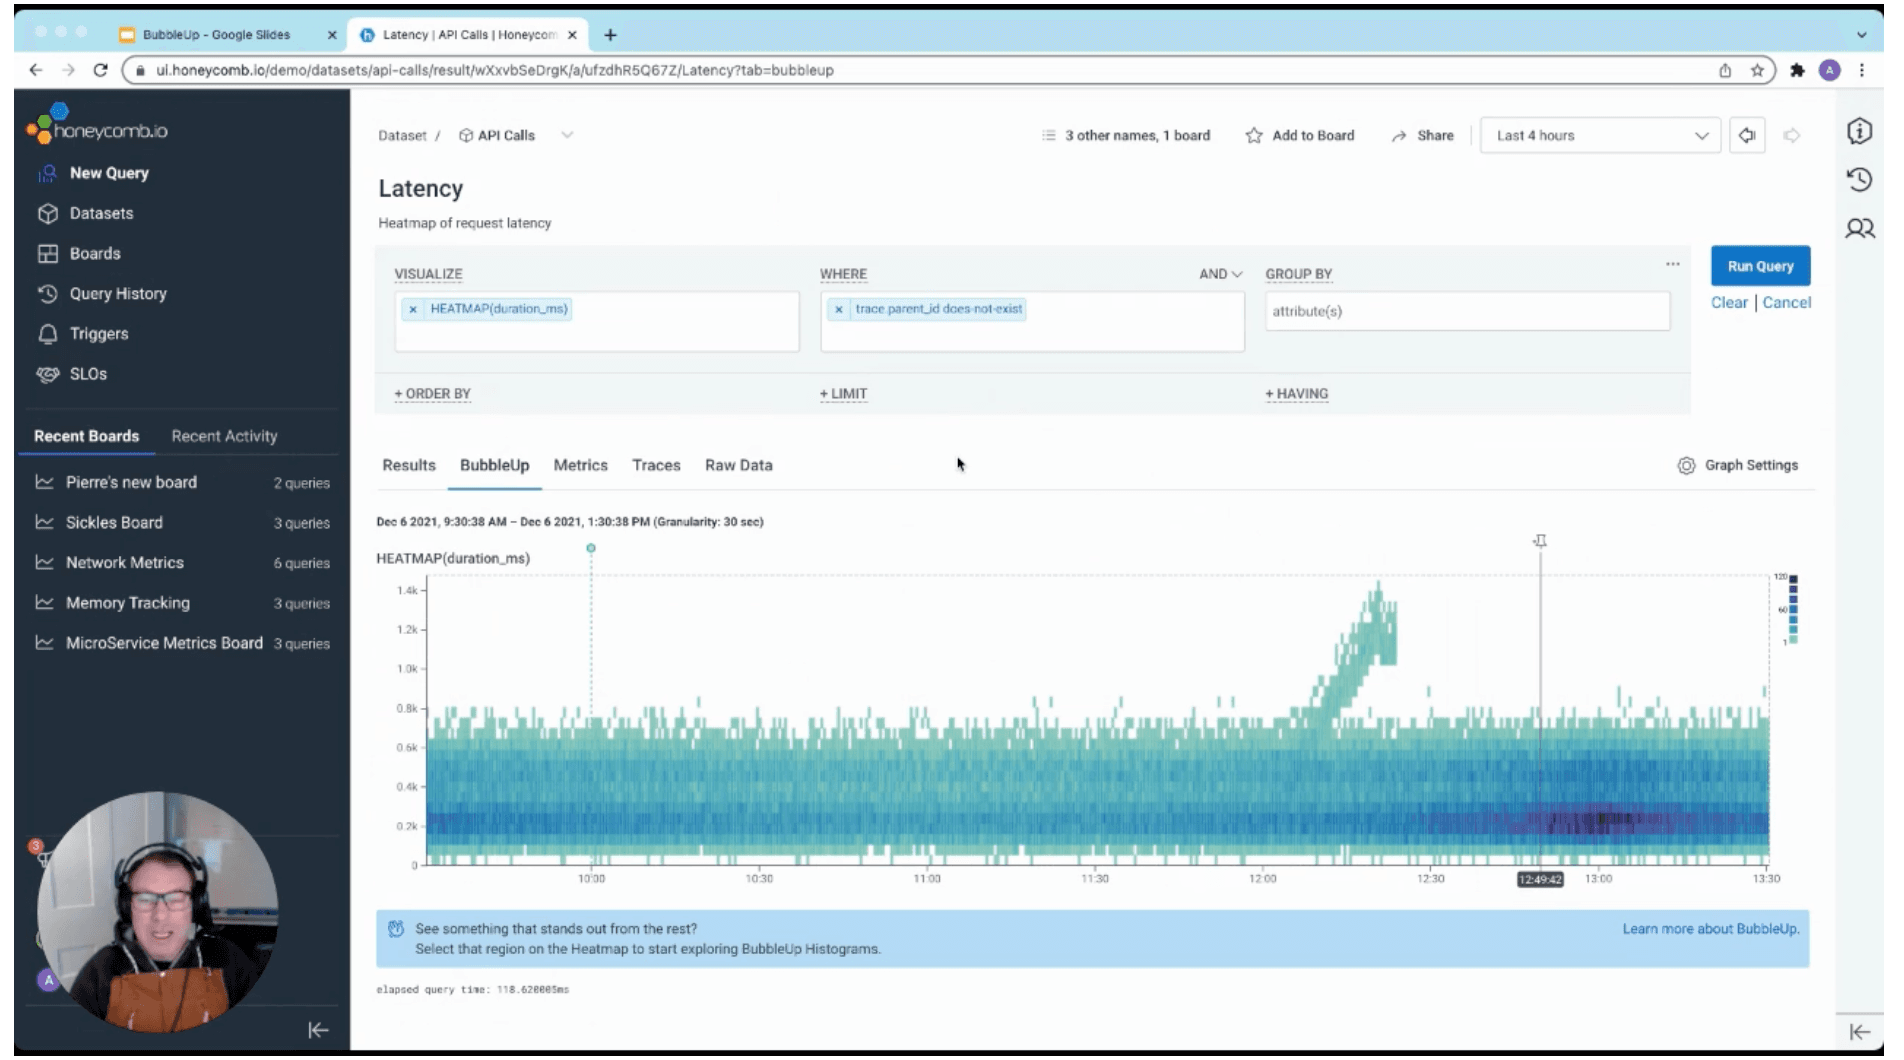Click the team members icon on right sidebar

(1859, 228)
